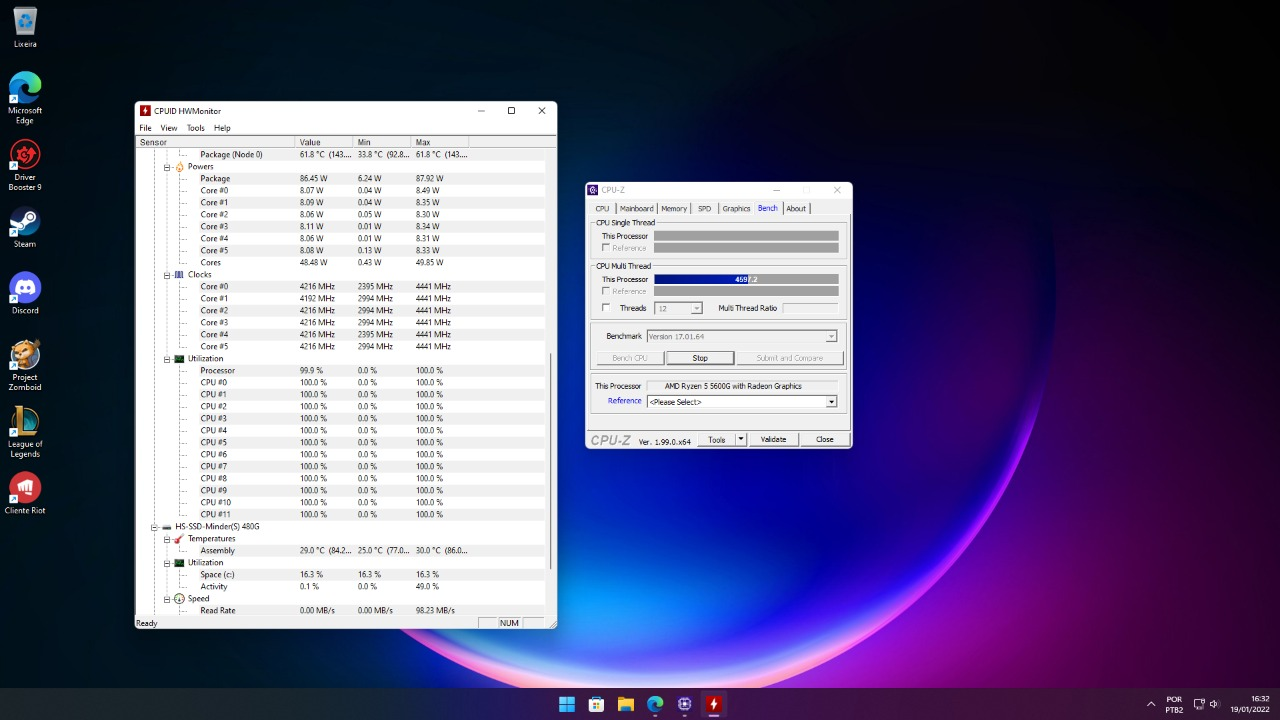The width and height of the screenshot is (1280, 720).
Task: Switch to the Mainboard tab in CPU-Z
Action: click(x=636, y=209)
